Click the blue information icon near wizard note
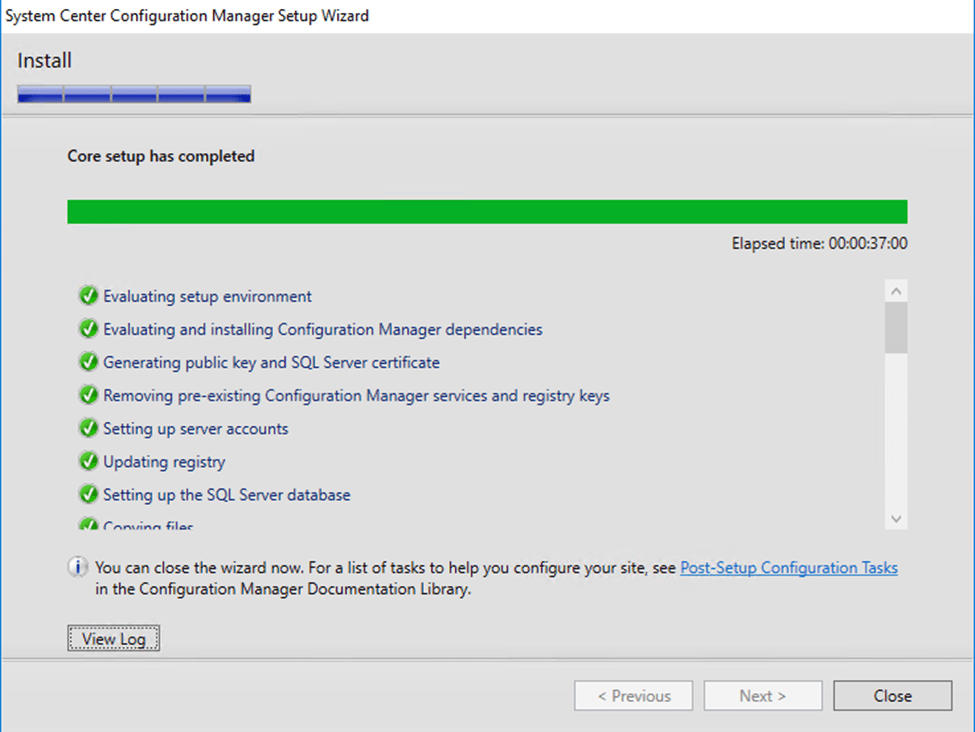The height and width of the screenshot is (732, 975). click(78, 568)
